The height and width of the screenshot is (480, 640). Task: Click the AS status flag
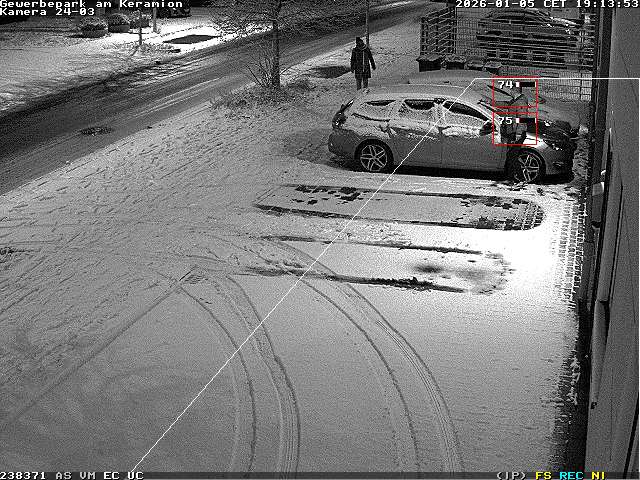(x=63, y=475)
